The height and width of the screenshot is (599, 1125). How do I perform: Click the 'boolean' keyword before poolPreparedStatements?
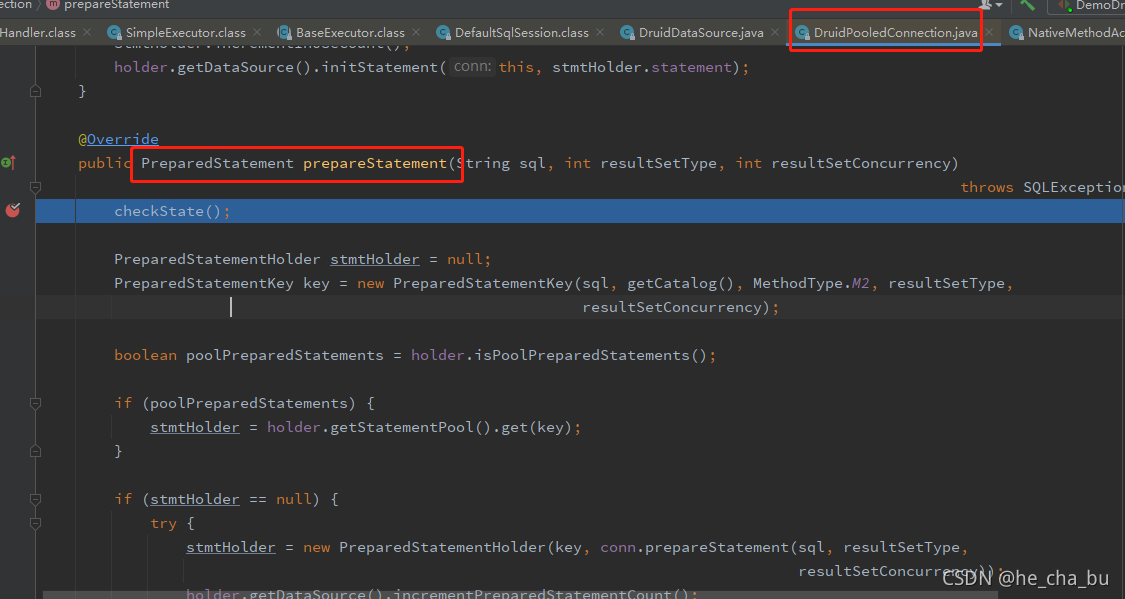click(146, 355)
